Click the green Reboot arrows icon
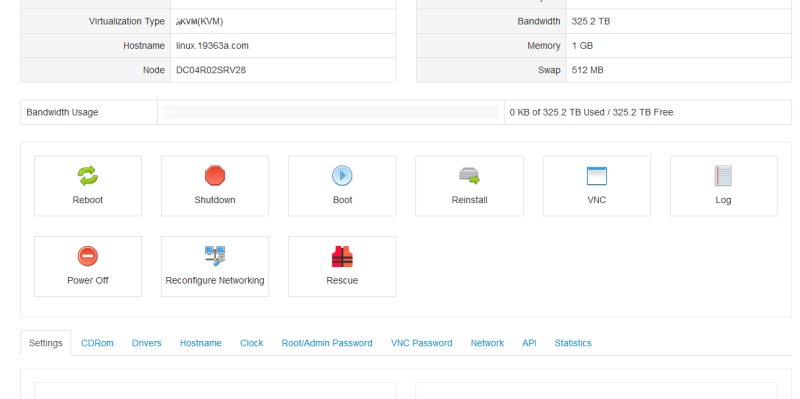 [88, 176]
